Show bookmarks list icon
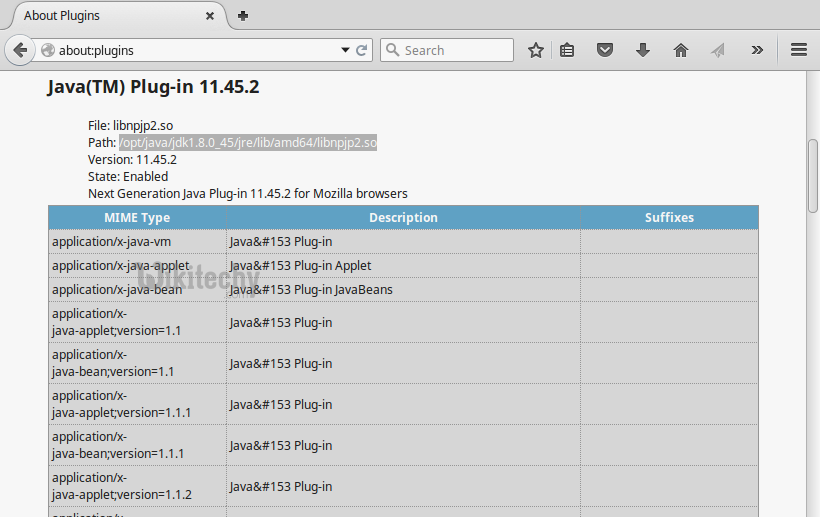The height and width of the screenshot is (517, 820). 567,50
